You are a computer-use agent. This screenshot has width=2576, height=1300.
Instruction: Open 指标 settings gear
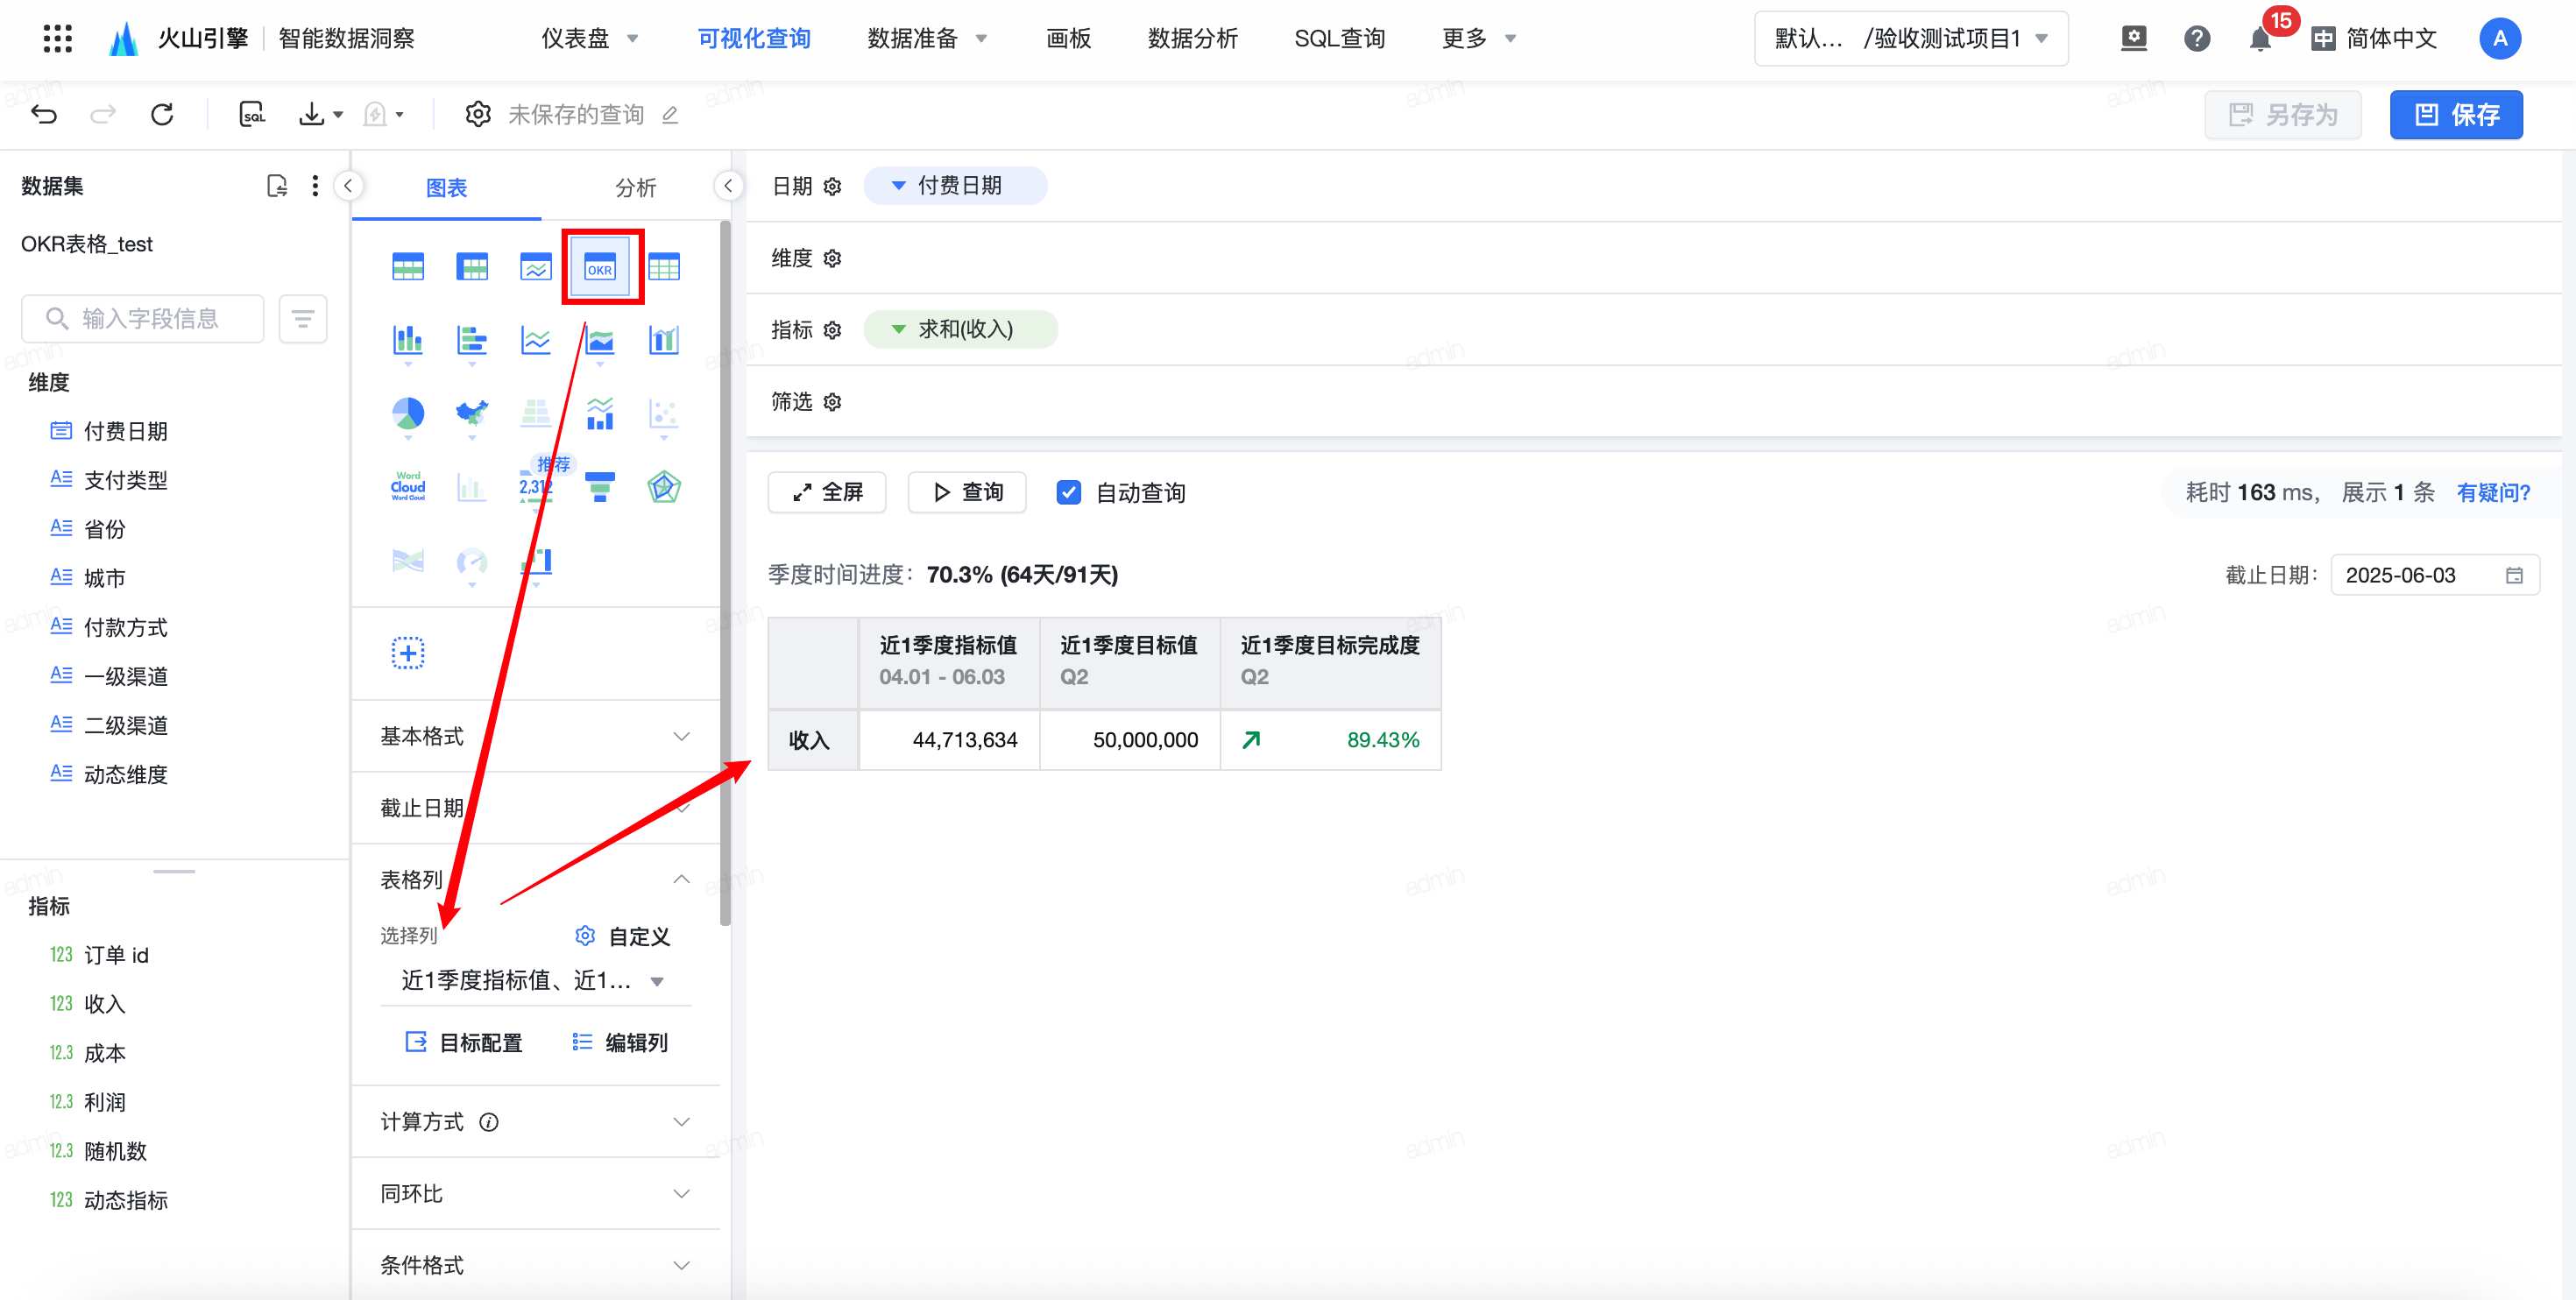pyautogui.click(x=832, y=330)
